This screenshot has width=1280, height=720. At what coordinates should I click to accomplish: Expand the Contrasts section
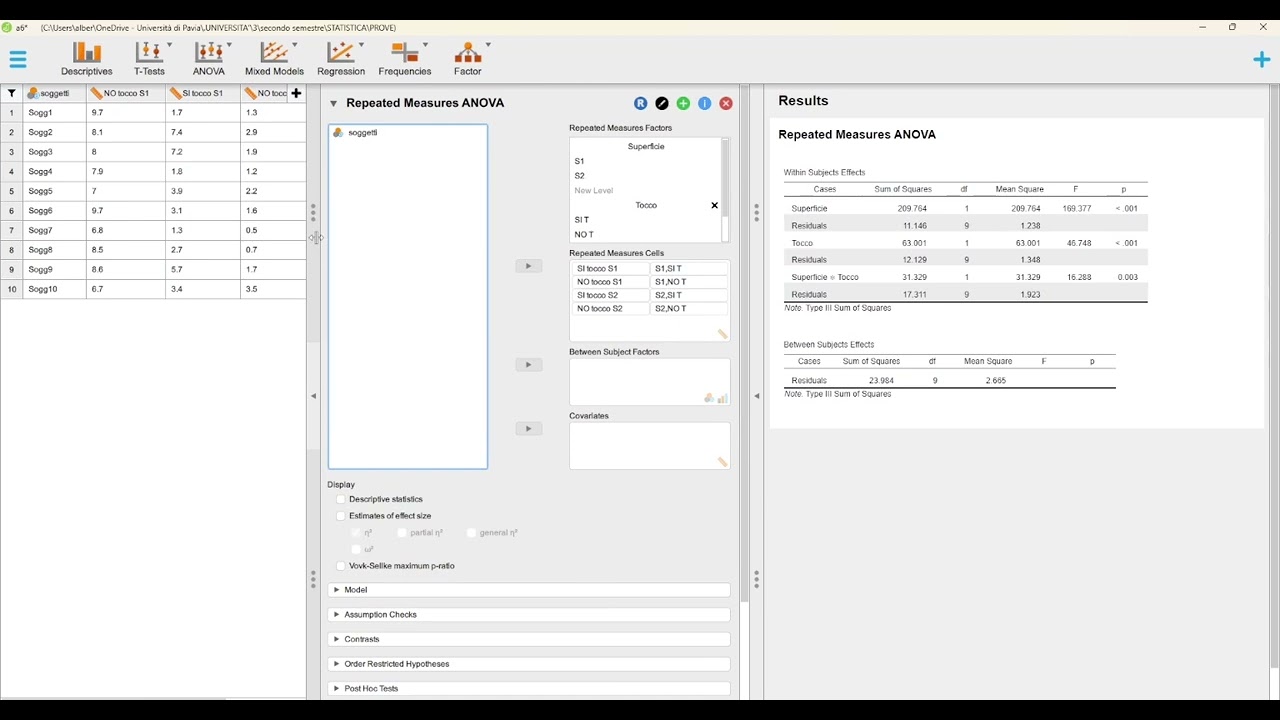(x=529, y=639)
